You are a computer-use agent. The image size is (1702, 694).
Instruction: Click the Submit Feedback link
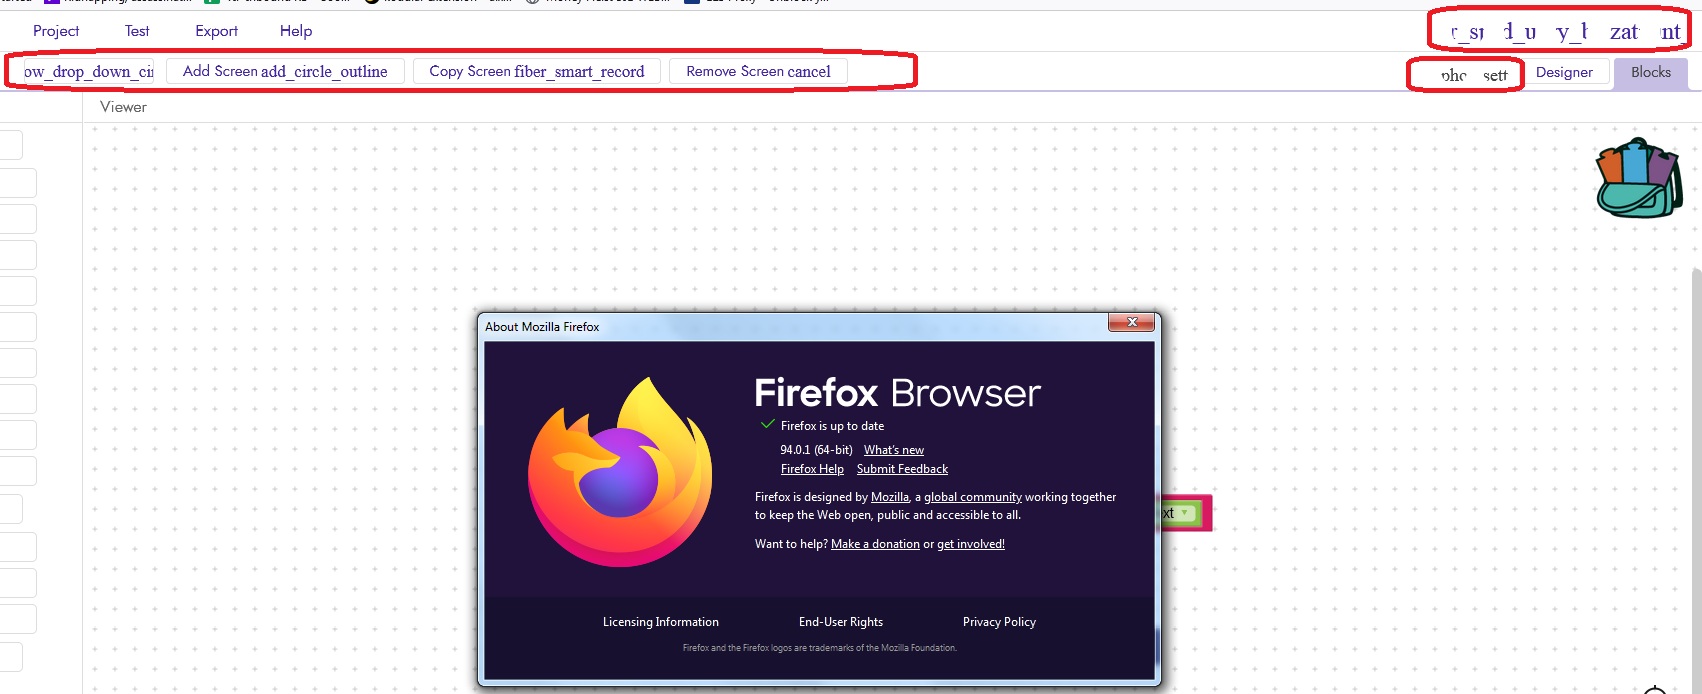902,469
